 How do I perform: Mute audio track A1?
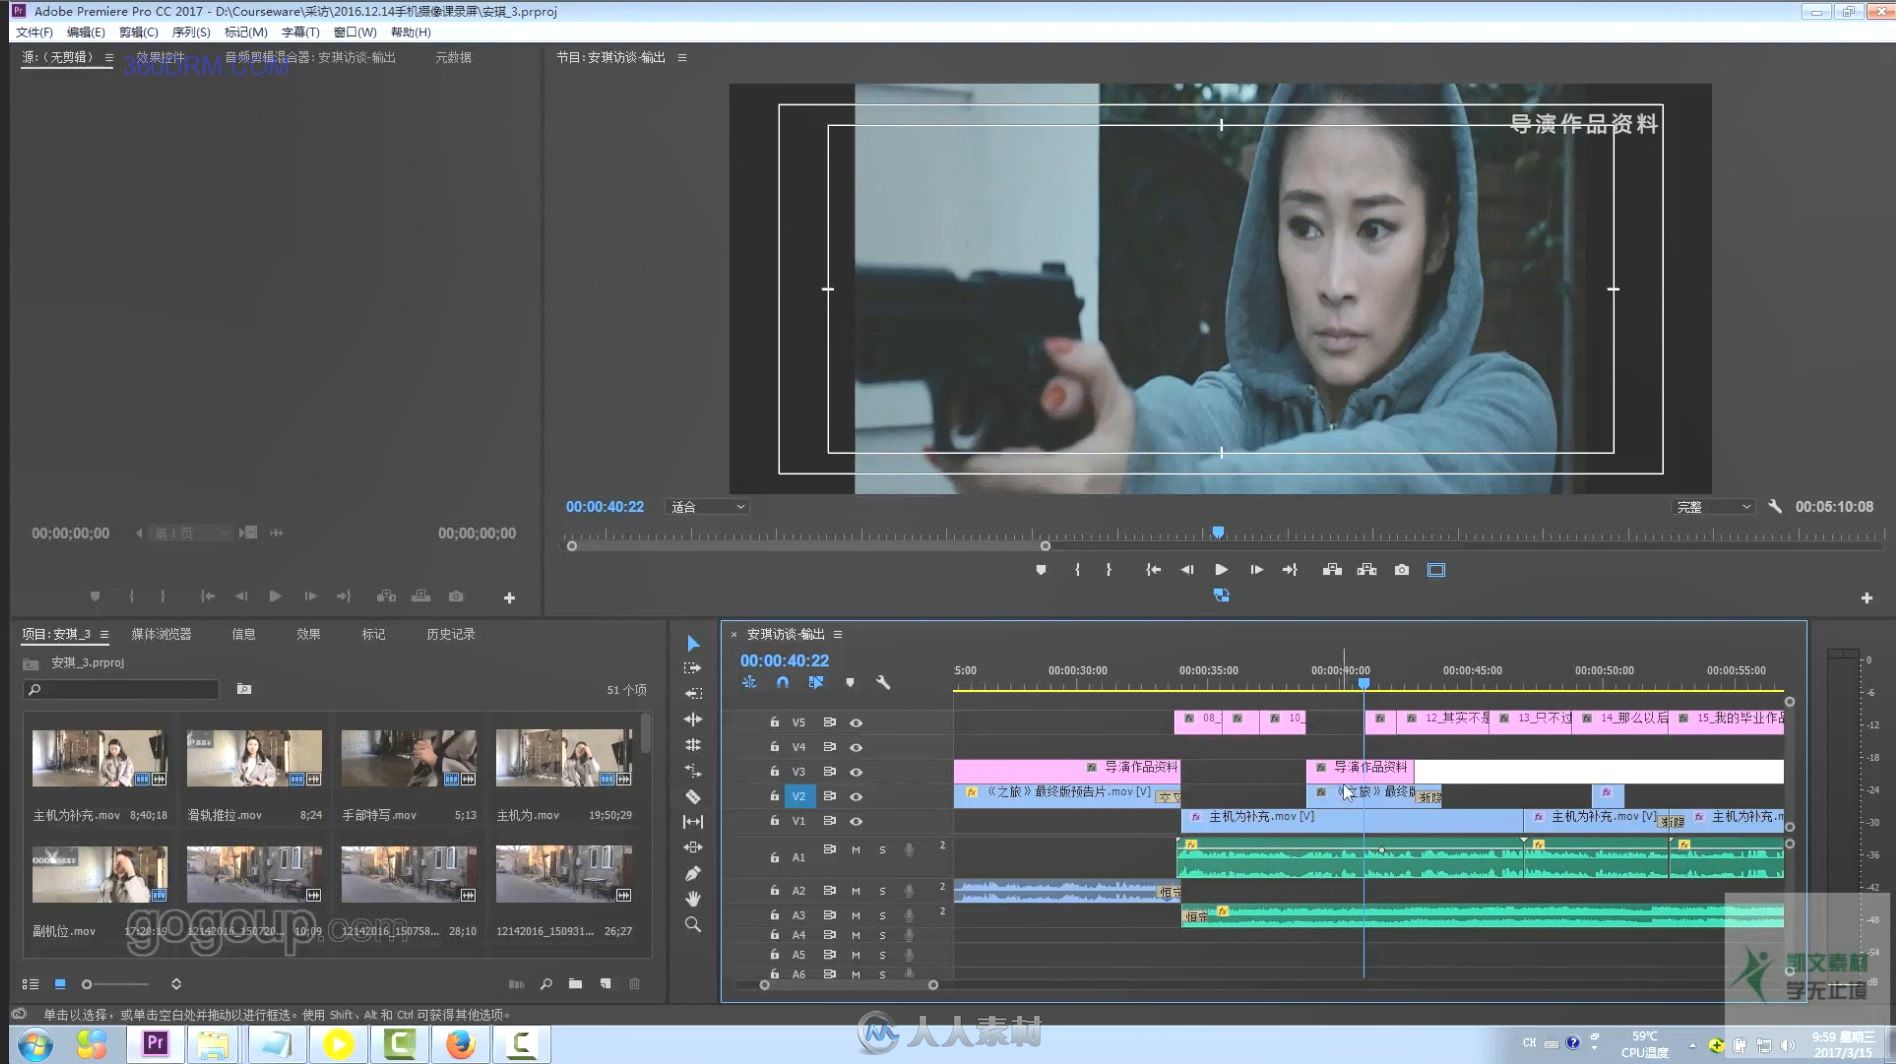click(856, 850)
